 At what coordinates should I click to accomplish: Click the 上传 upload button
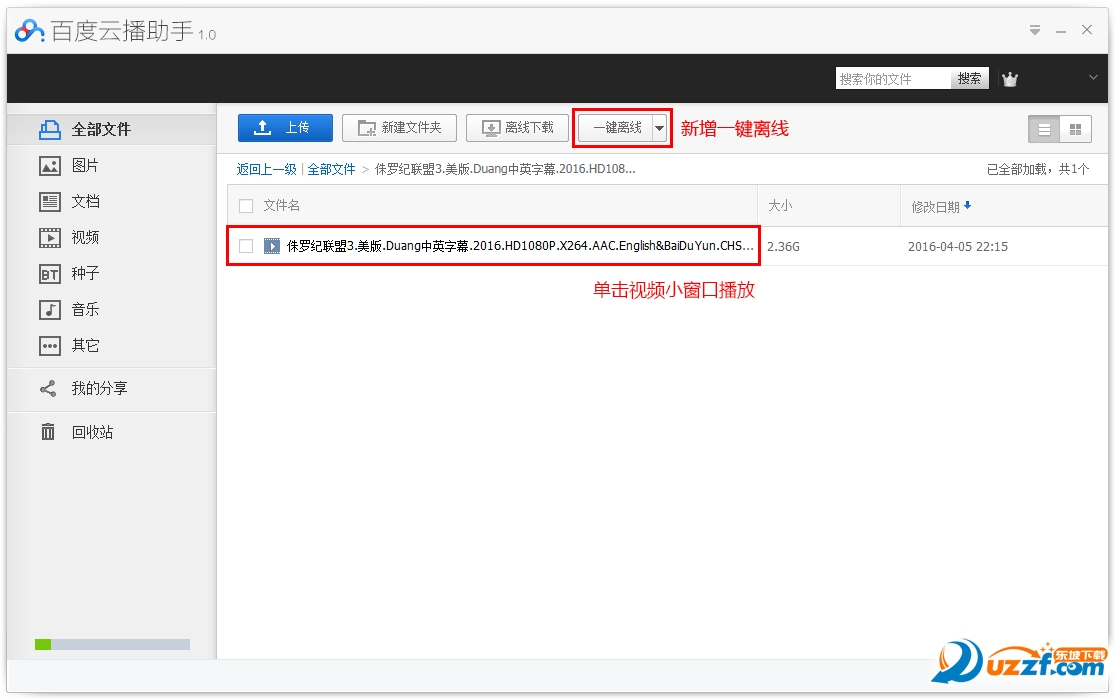pos(285,128)
